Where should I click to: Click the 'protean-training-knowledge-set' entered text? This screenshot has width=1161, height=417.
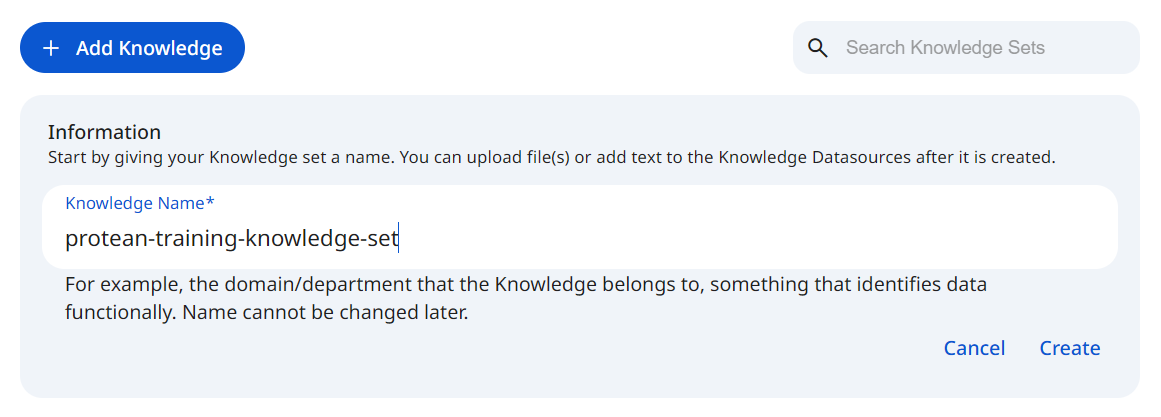tap(231, 238)
